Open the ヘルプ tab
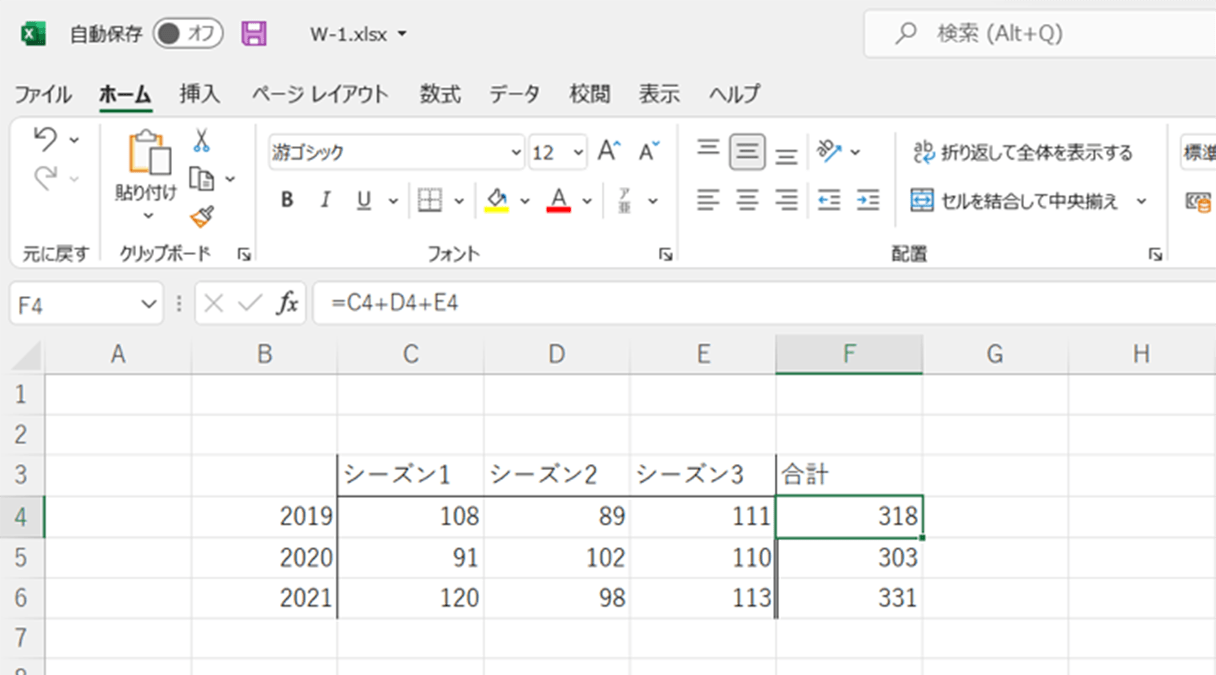The height and width of the screenshot is (675, 1216). pyautogui.click(x=734, y=95)
